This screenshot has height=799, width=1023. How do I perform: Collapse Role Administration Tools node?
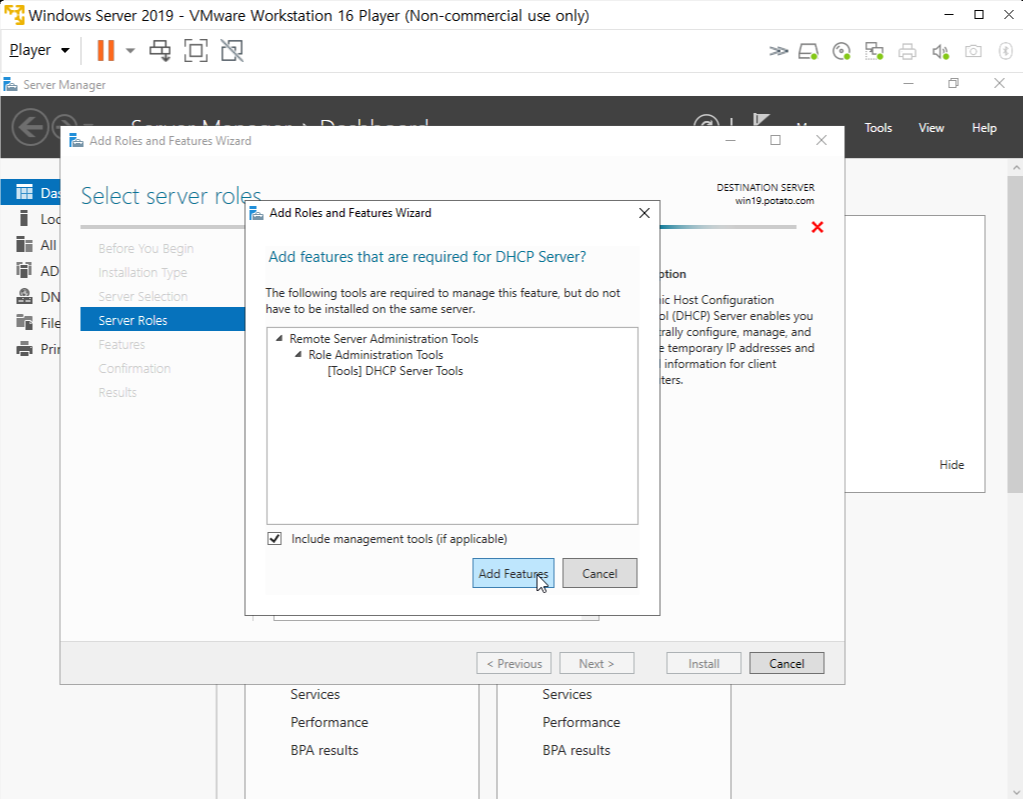(x=298, y=354)
